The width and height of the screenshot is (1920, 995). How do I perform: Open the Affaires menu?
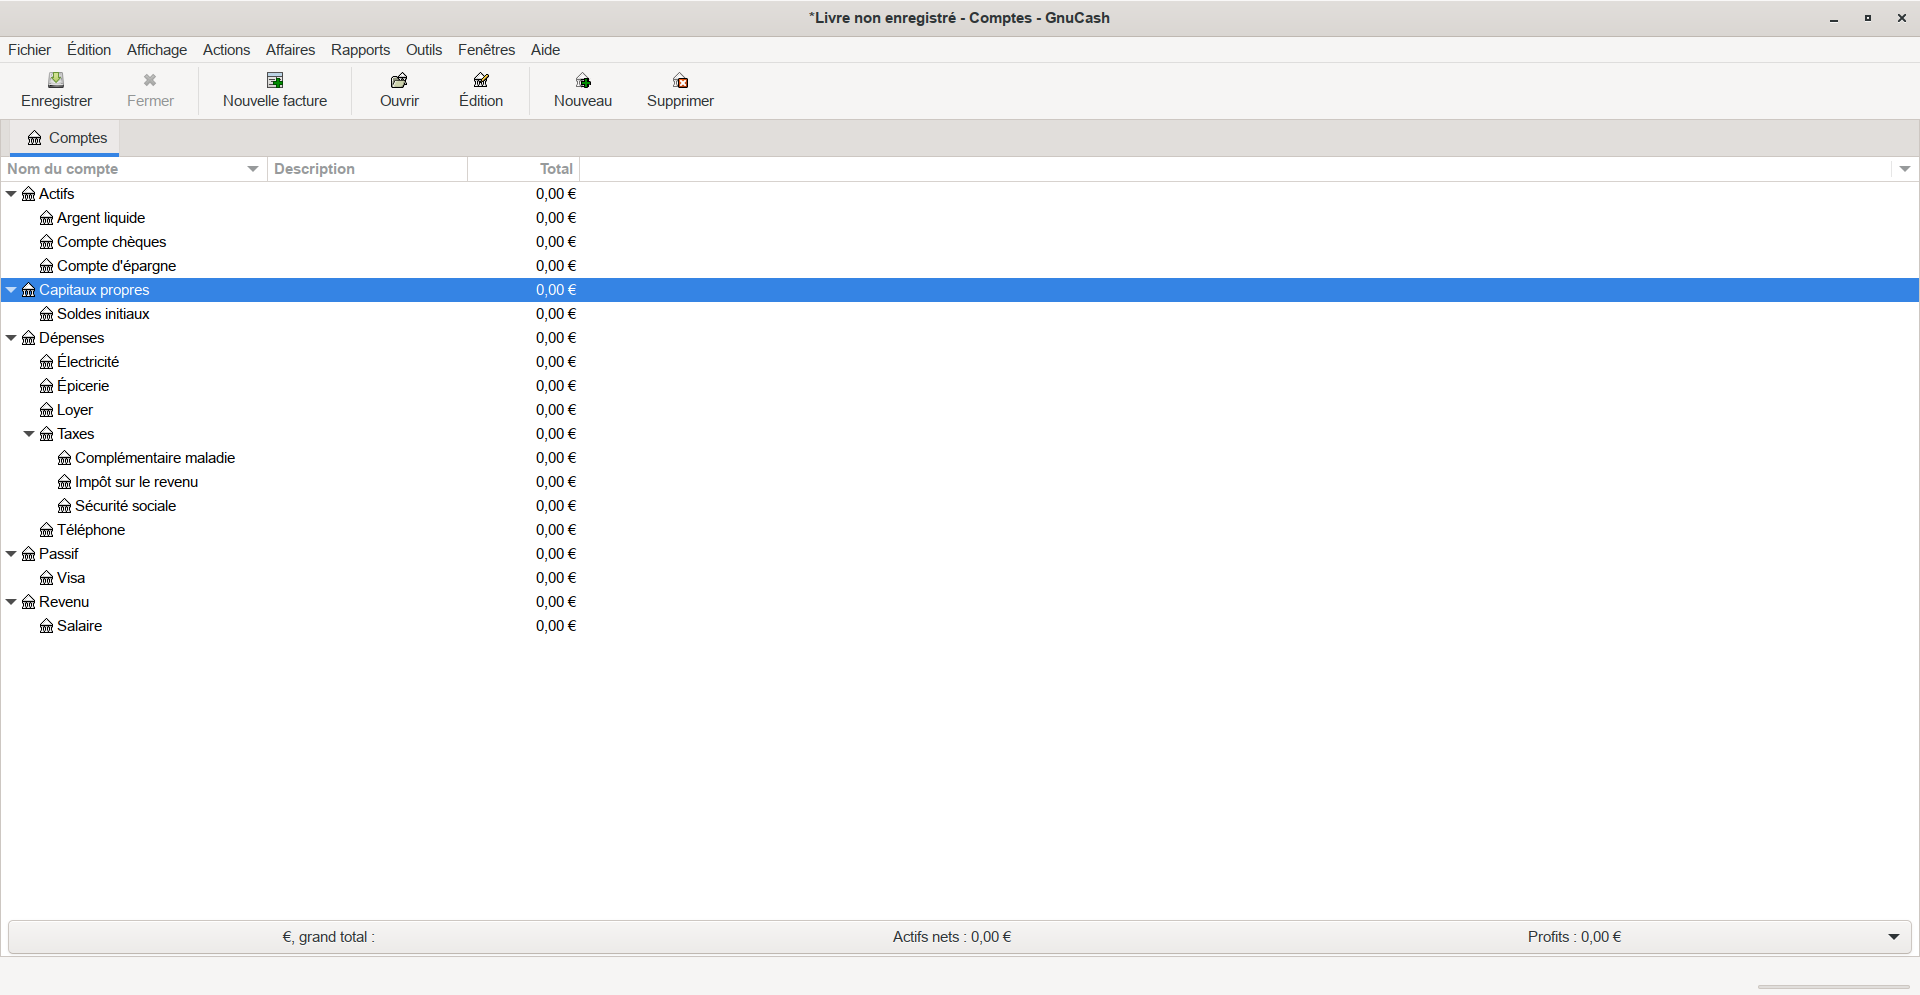[x=290, y=50]
